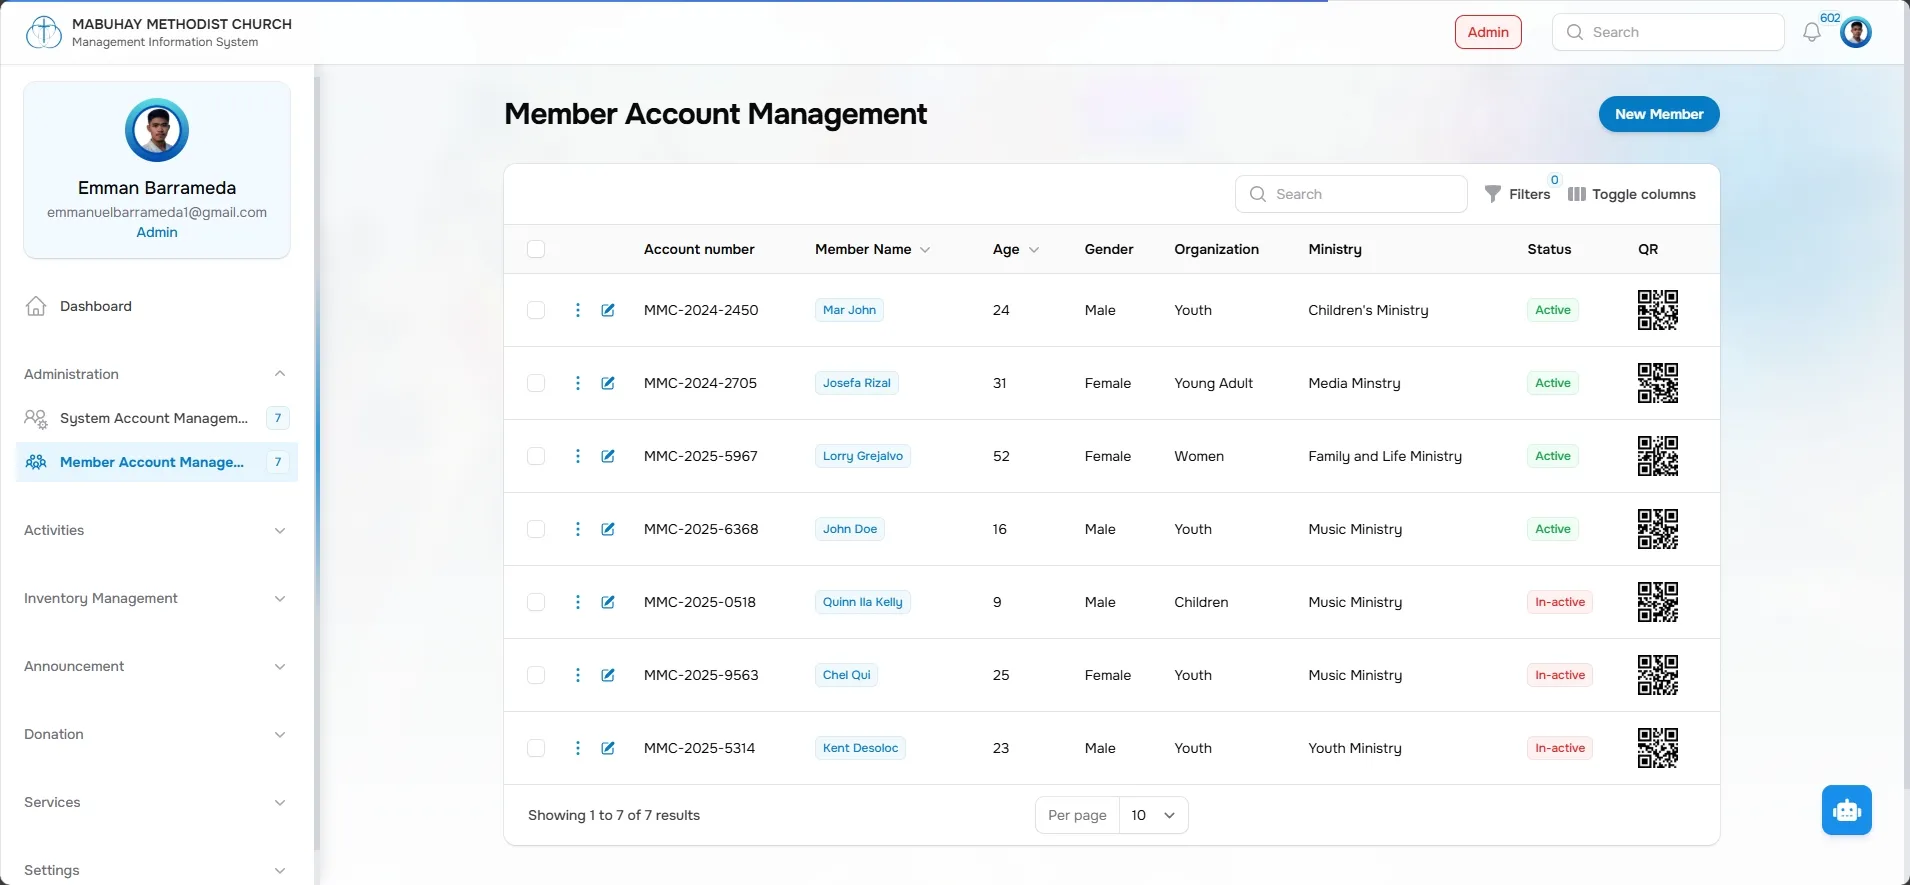Expand the Donation menu
The height and width of the screenshot is (885, 1910).
155,734
